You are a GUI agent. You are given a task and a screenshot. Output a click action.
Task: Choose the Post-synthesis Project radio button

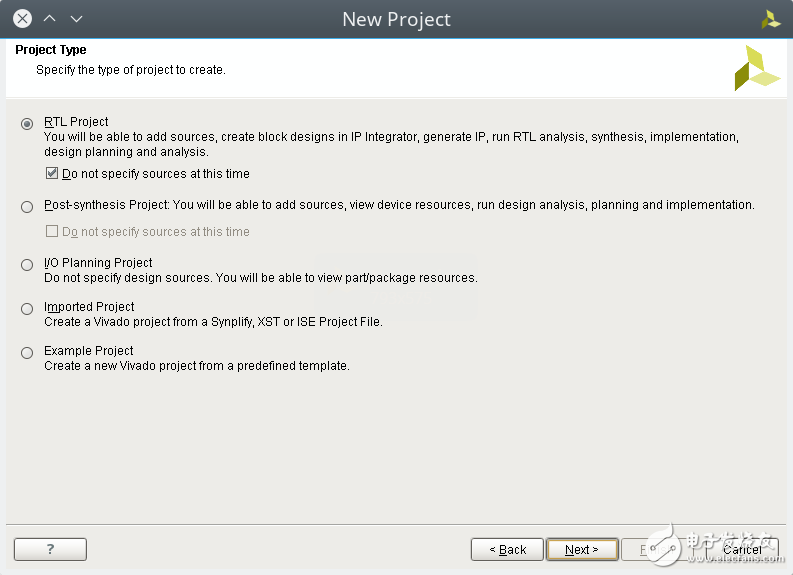pos(27,206)
